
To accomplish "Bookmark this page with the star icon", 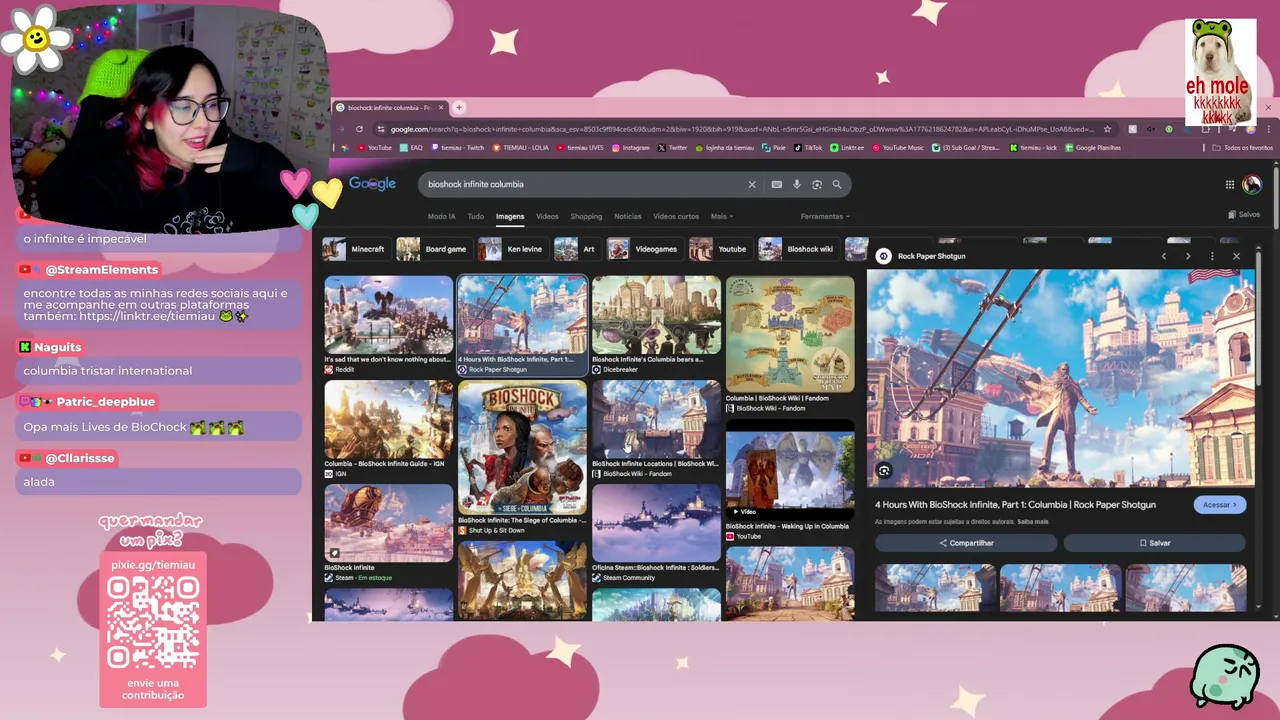I will 1107,129.
